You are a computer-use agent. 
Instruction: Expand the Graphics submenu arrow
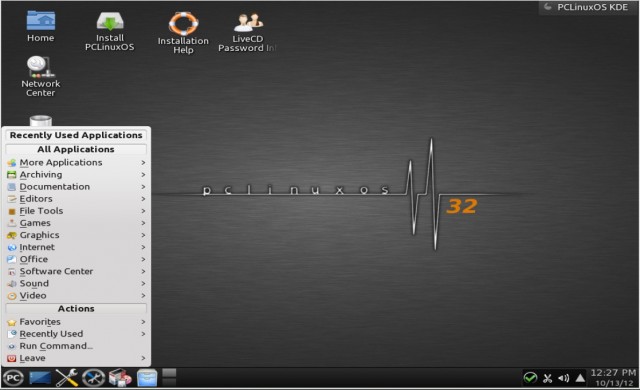click(x=143, y=235)
